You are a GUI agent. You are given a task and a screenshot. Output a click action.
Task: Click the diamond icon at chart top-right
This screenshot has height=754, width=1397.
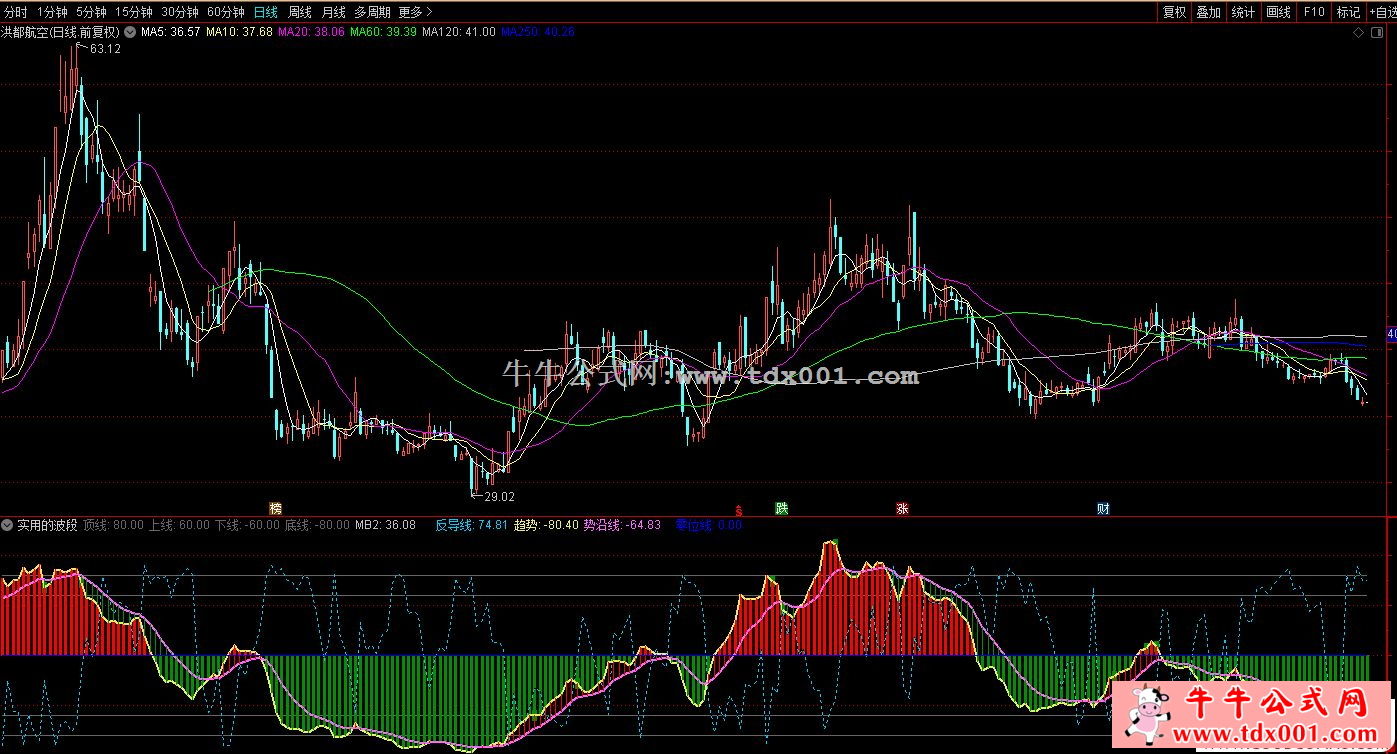[x=1358, y=33]
